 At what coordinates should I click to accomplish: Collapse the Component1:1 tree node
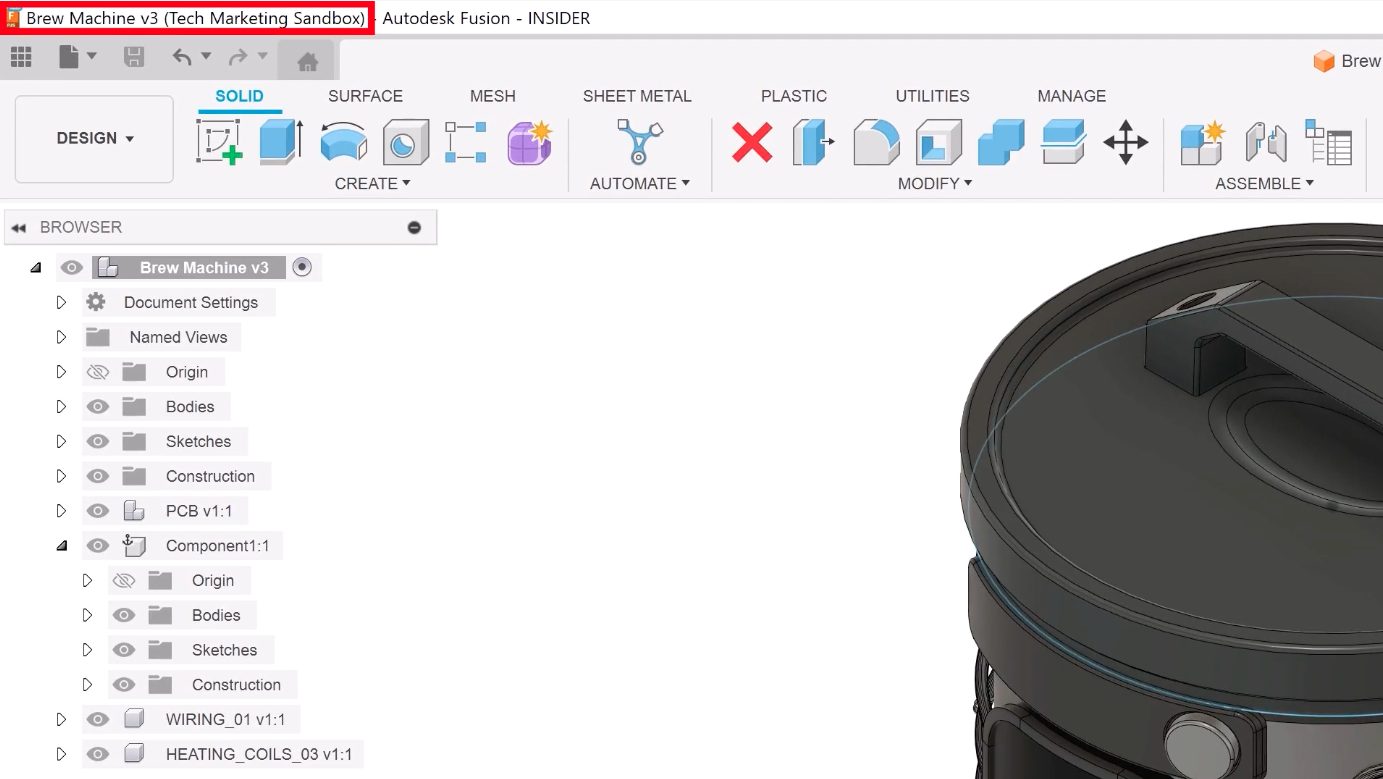click(x=61, y=545)
